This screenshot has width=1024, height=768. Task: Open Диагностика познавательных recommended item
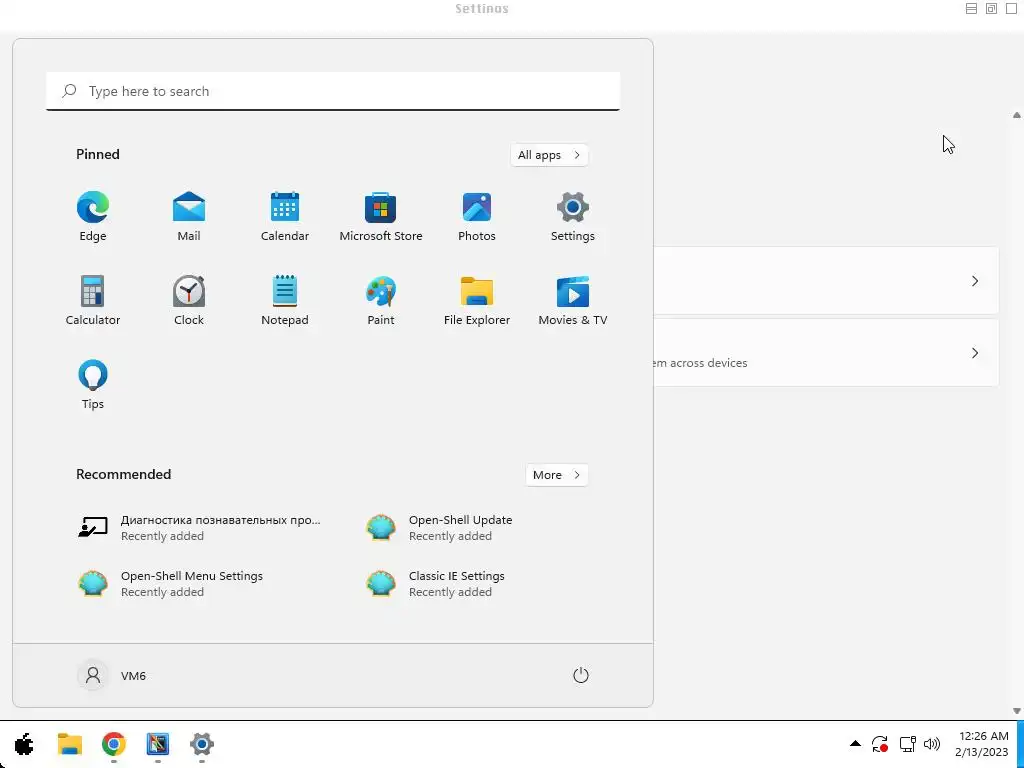200,528
